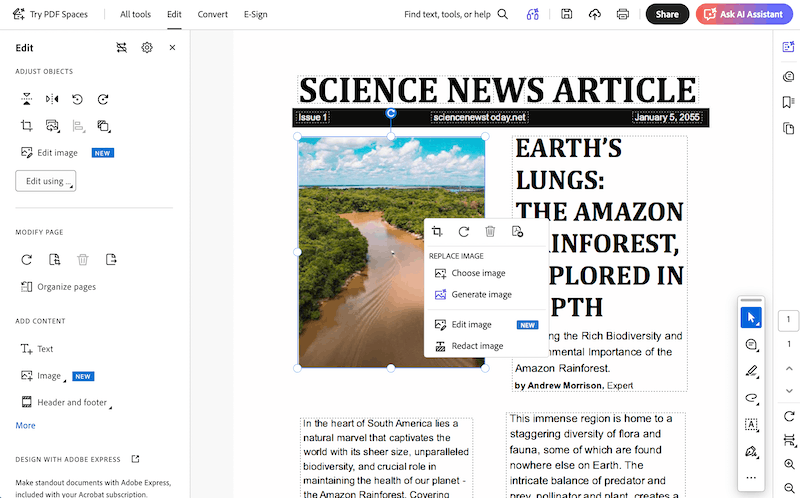Image resolution: width=800 pixels, height=498 pixels.
Task: Click the Share button
Action: 667,14
